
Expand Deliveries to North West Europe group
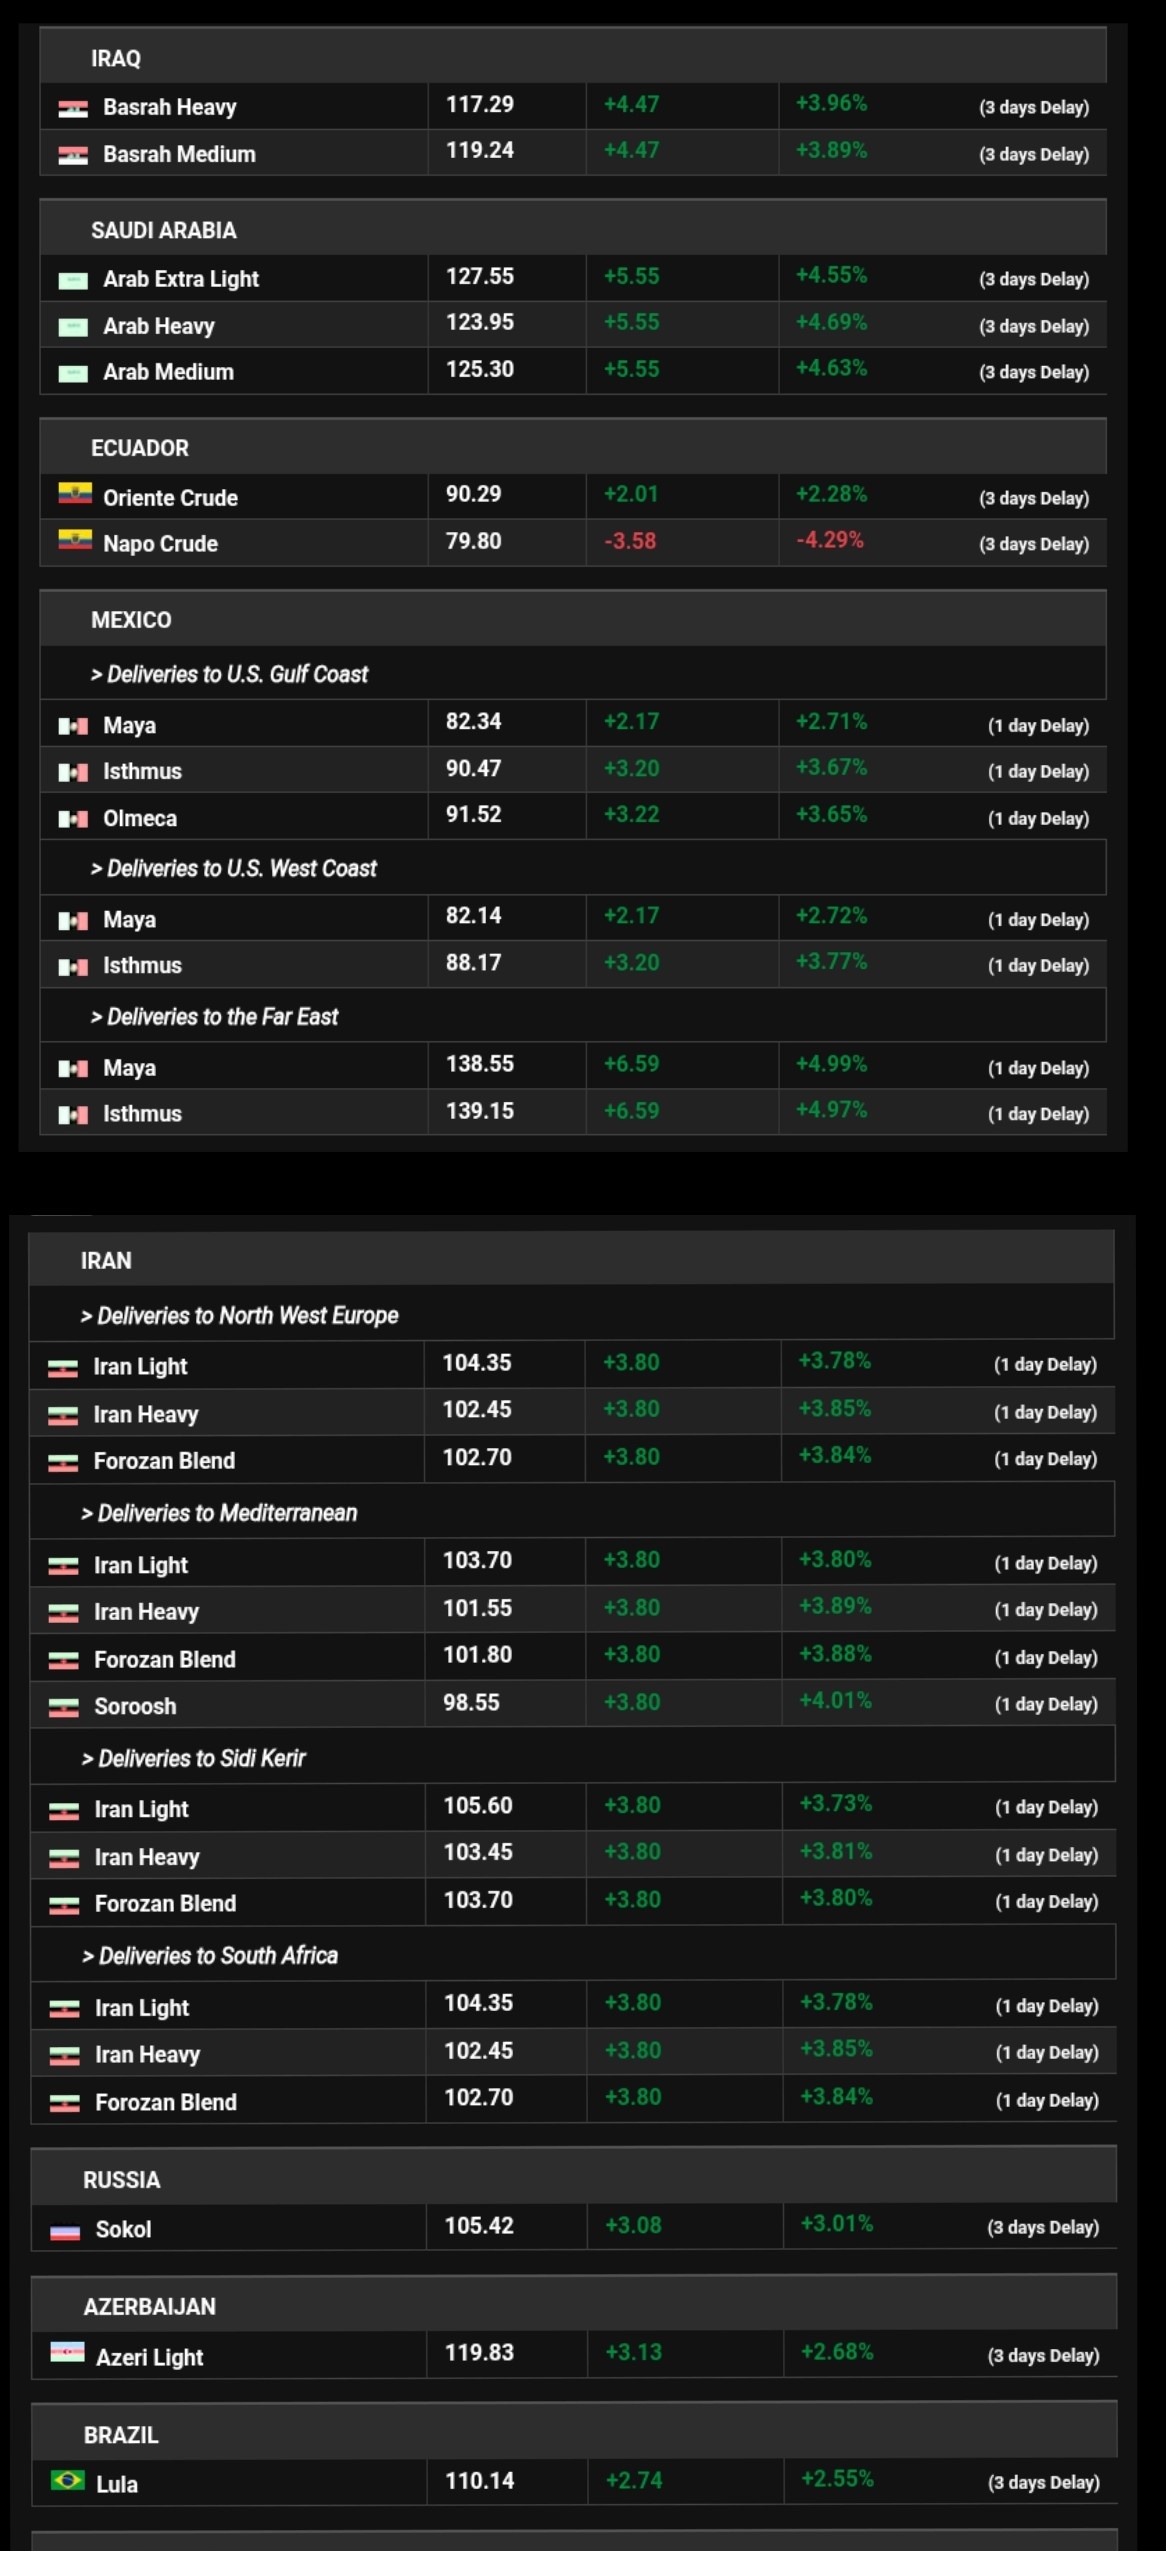click(x=239, y=1316)
